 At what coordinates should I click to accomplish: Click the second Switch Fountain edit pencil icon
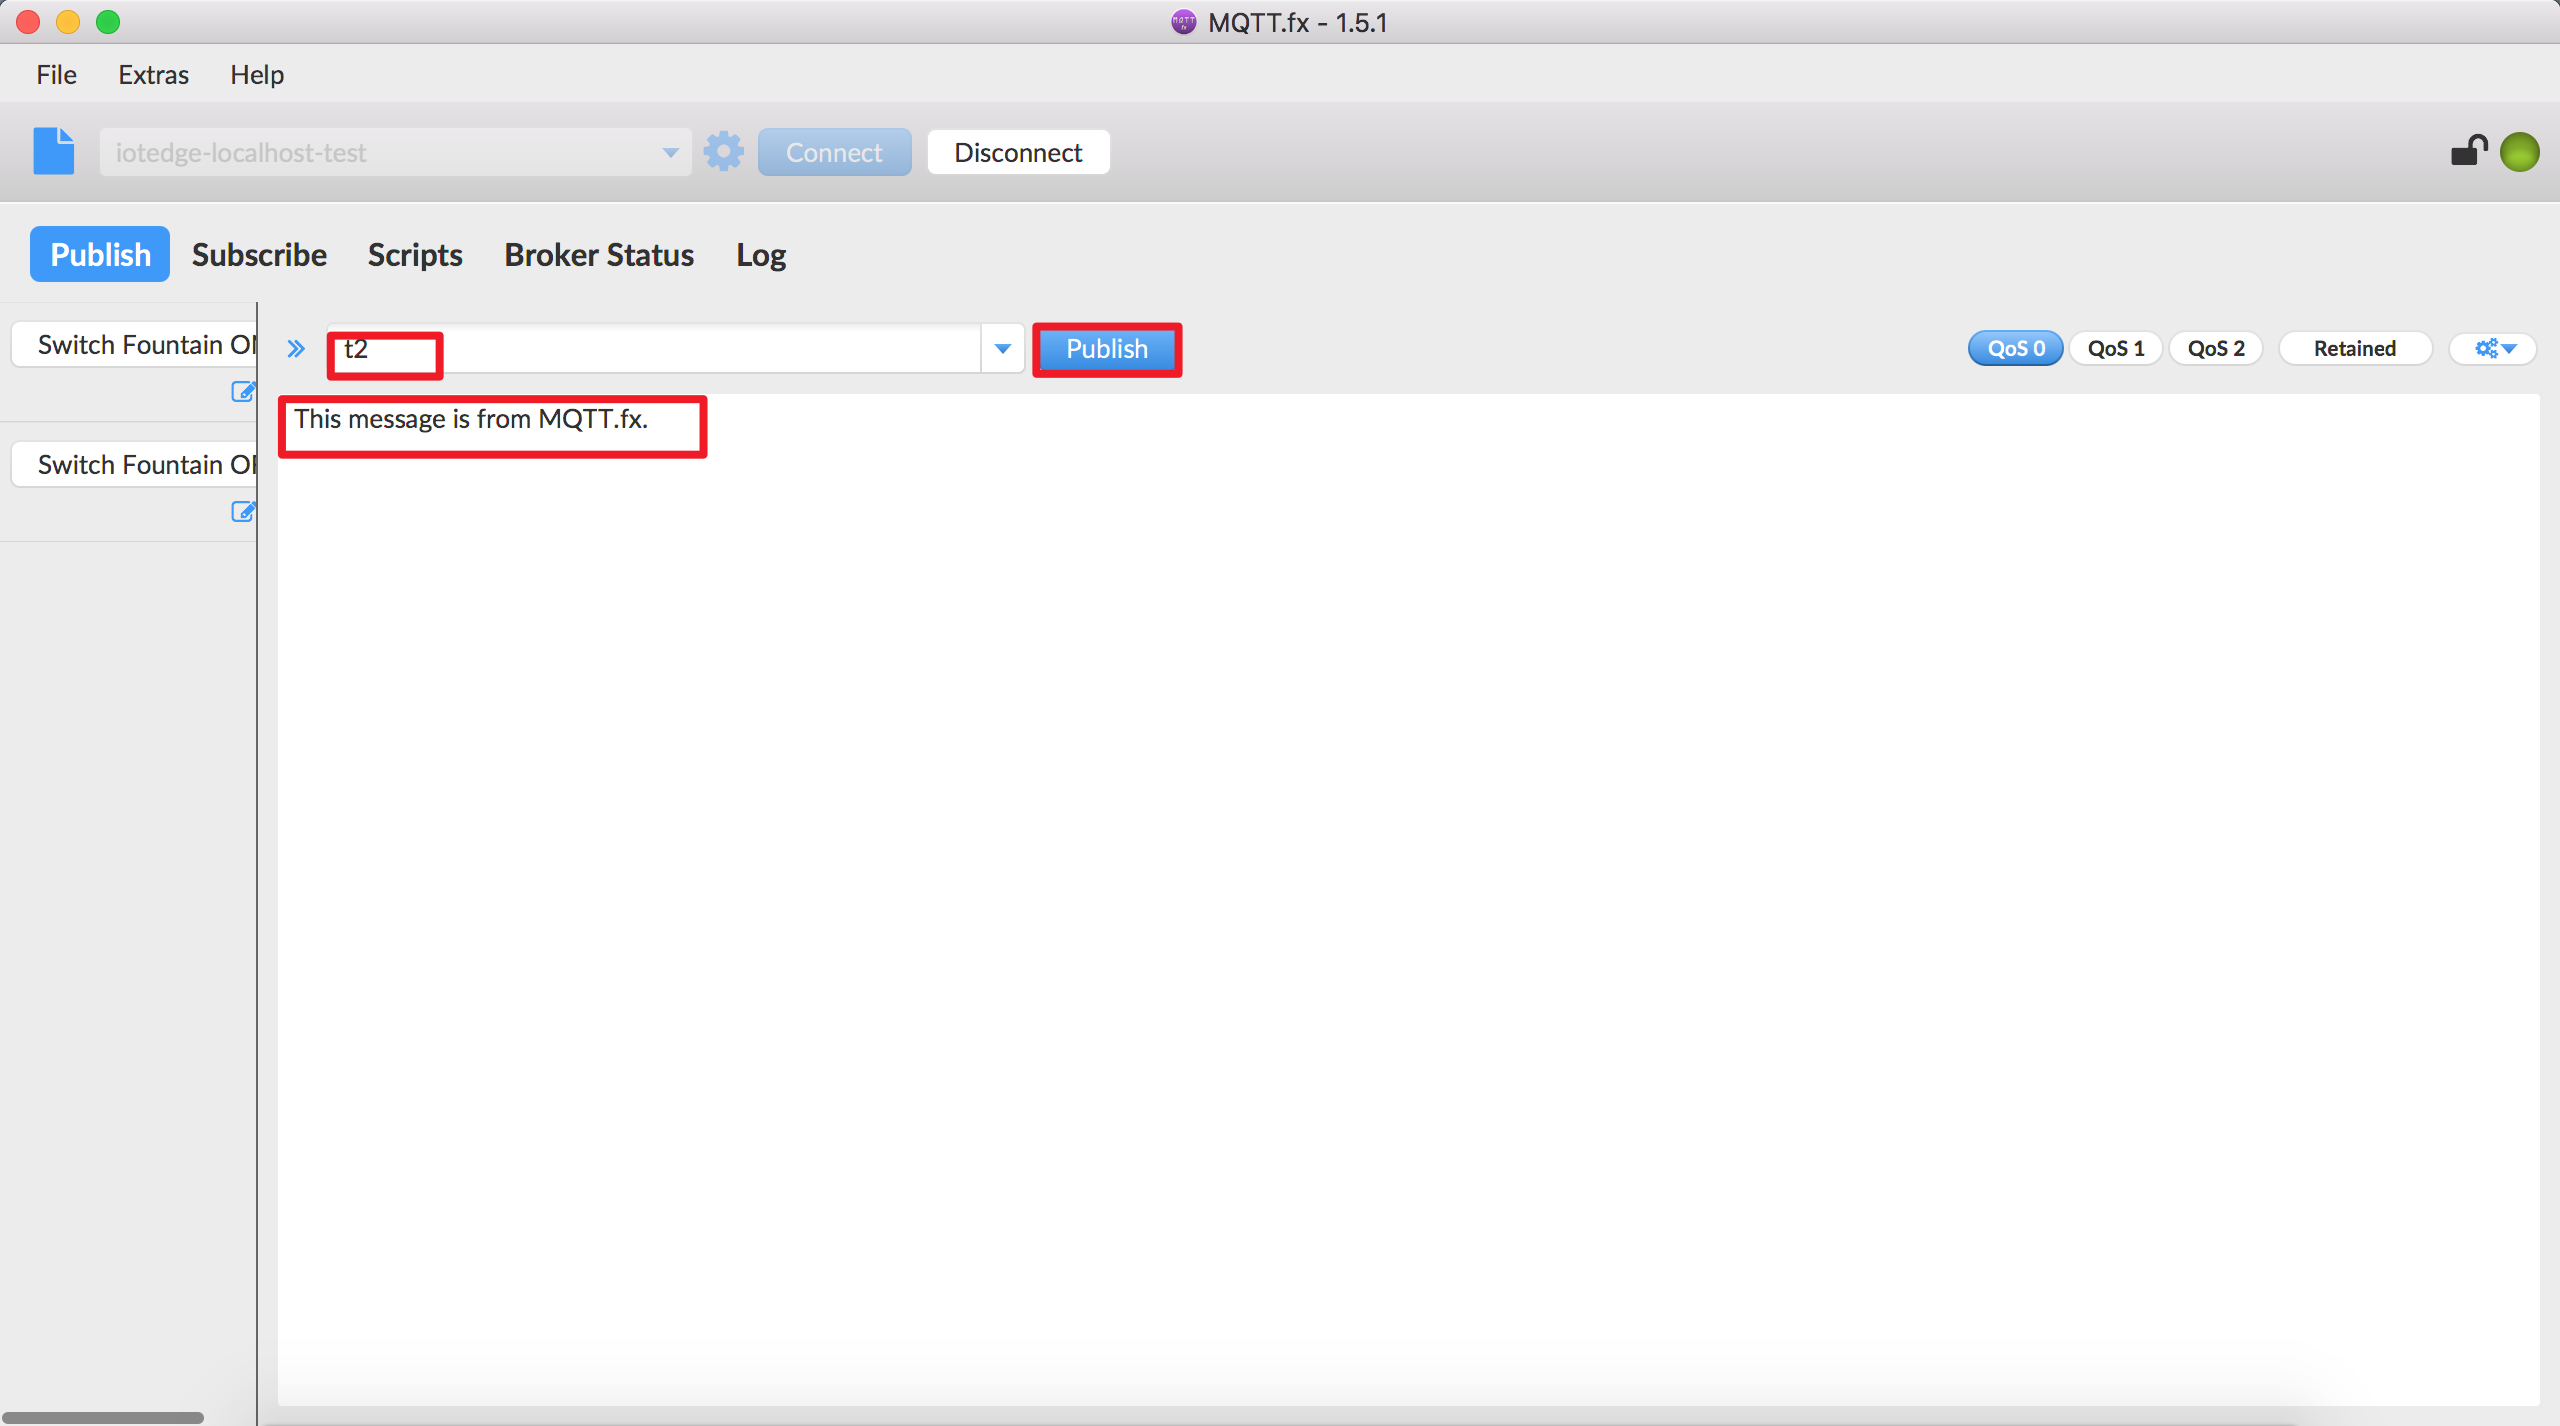(x=242, y=511)
